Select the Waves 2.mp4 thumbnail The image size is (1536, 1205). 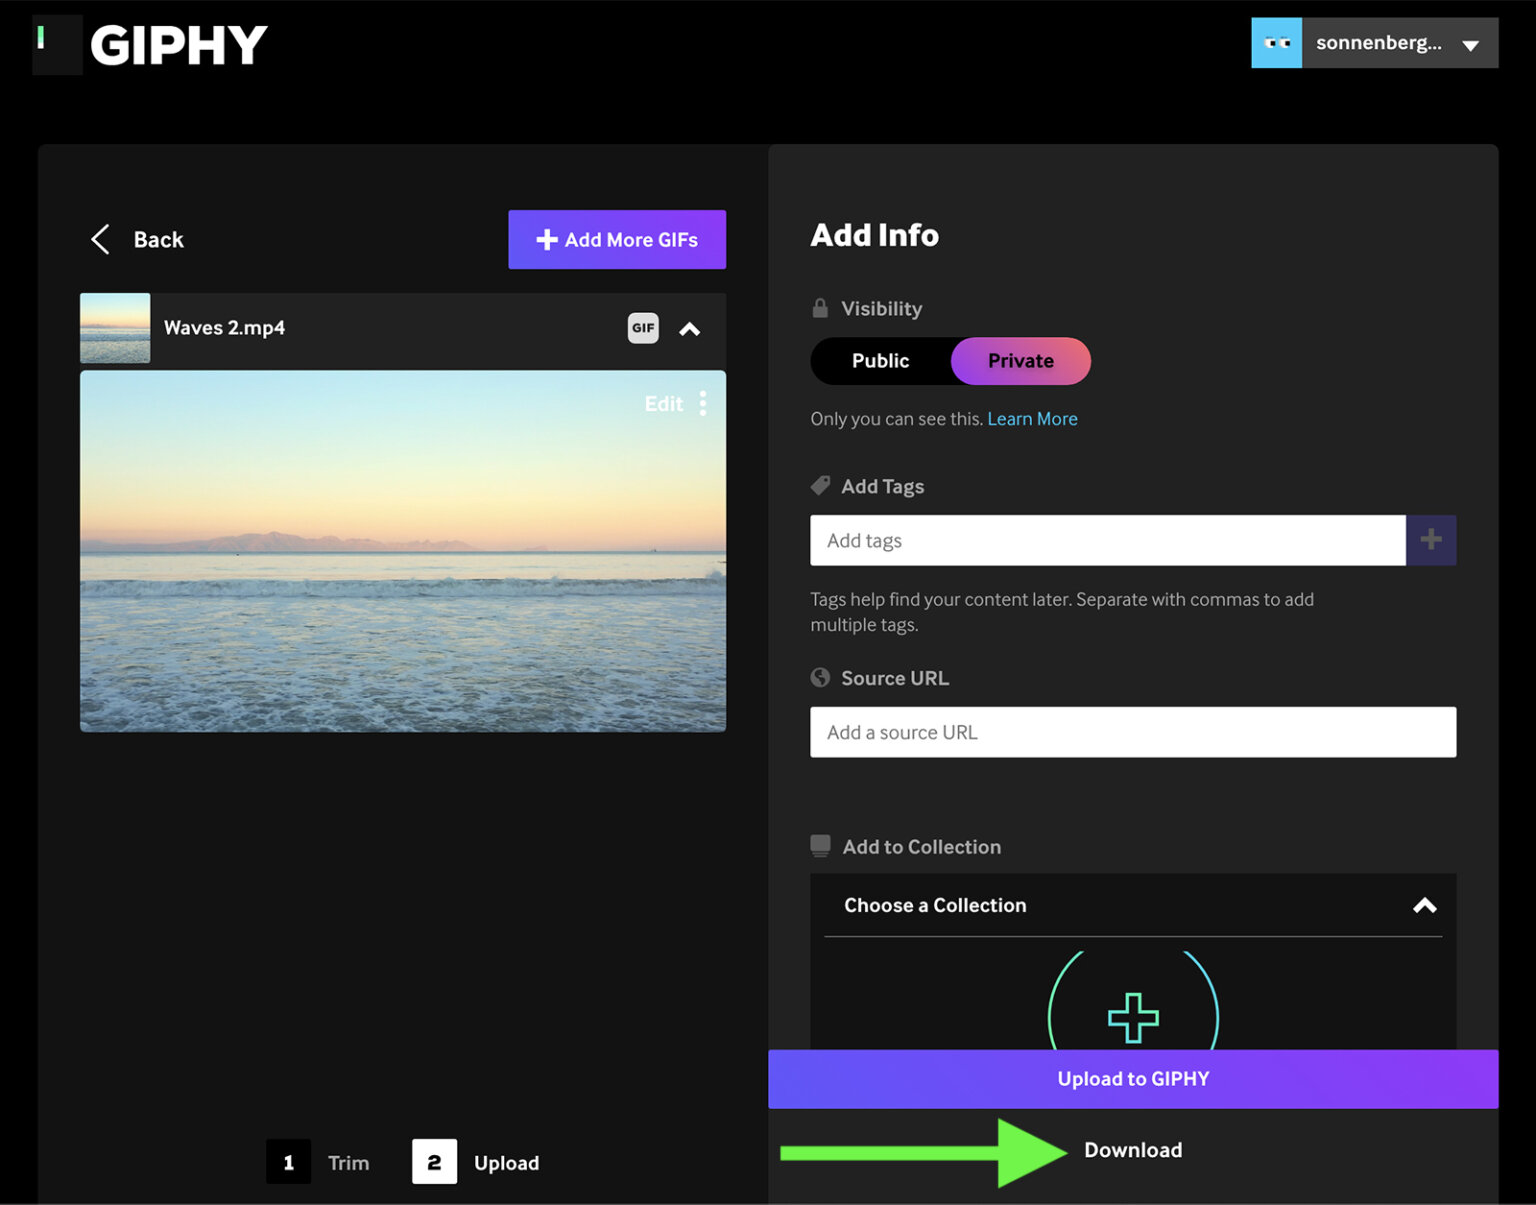click(115, 328)
